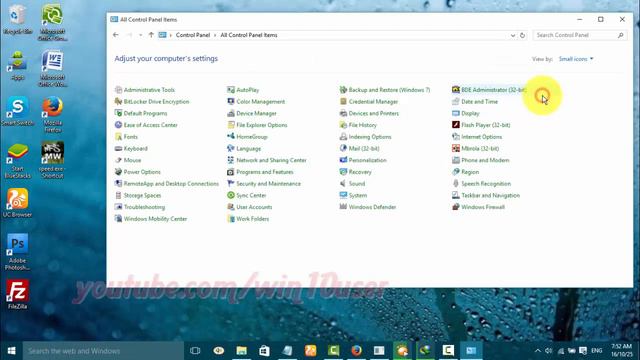Open the Mbrola (32-bit) icon
Image resolution: width=640 pixels, height=360 pixels.
click(x=456, y=149)
